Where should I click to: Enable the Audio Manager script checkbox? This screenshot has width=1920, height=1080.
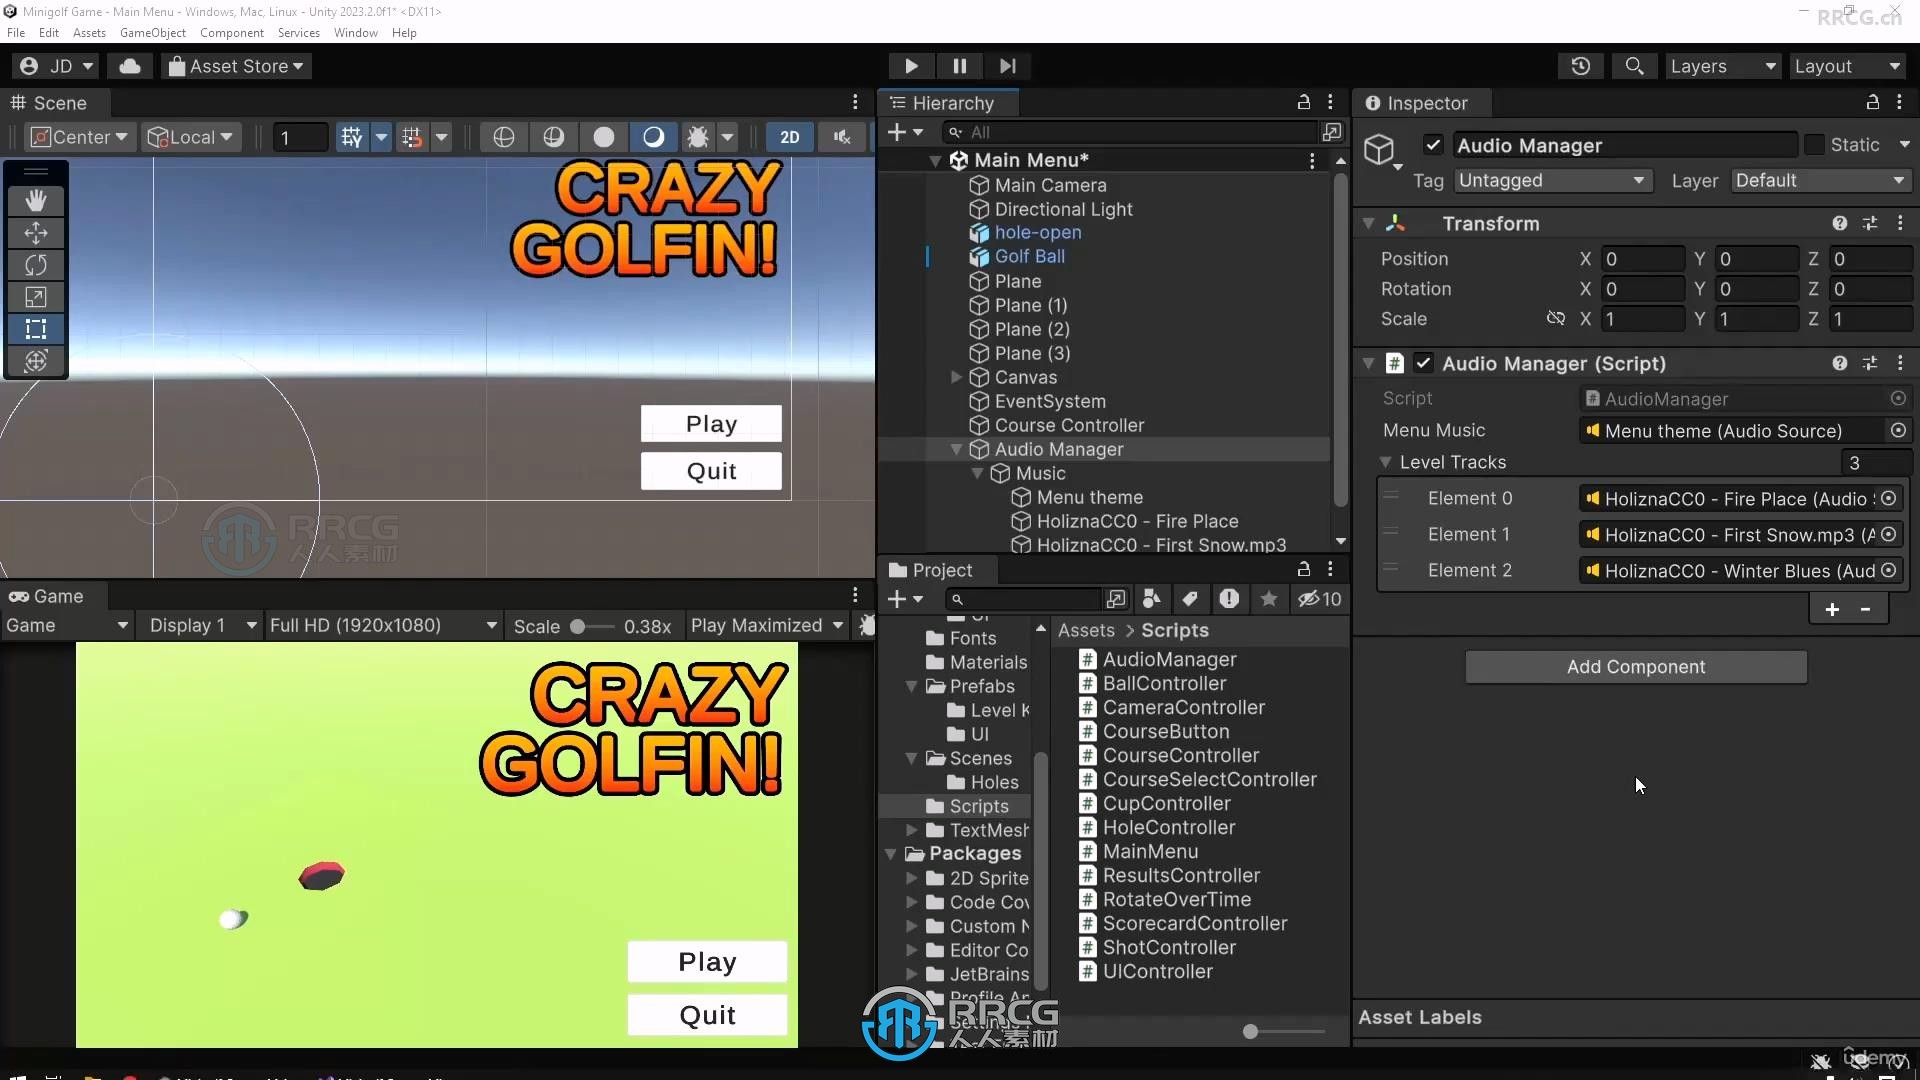1425,363
